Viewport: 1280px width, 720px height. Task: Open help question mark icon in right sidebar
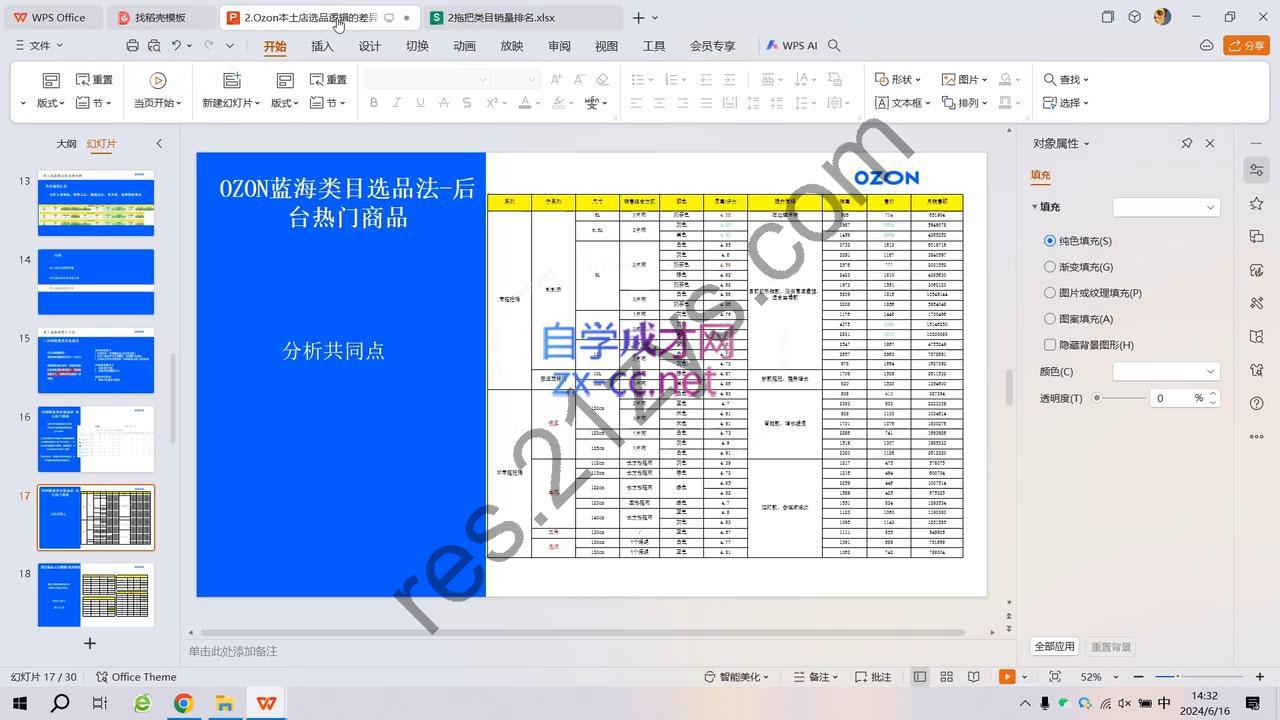pos(1257,403)
